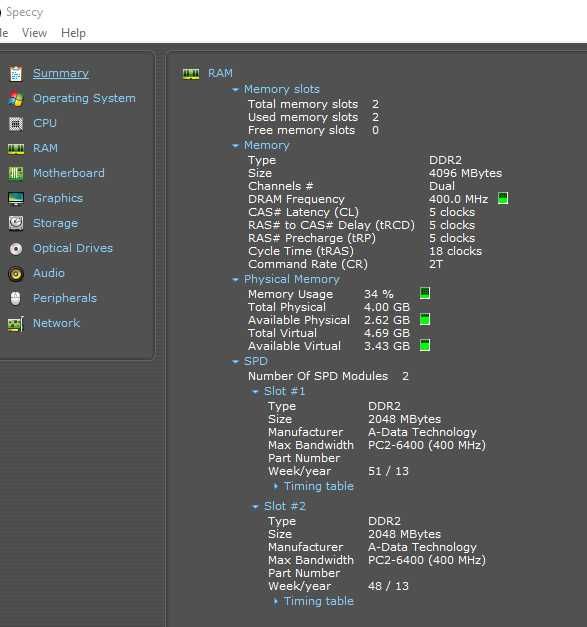Click the Total memory slots row
The height and width of the screenshot is (627, 587).
[x=313, y=104]
